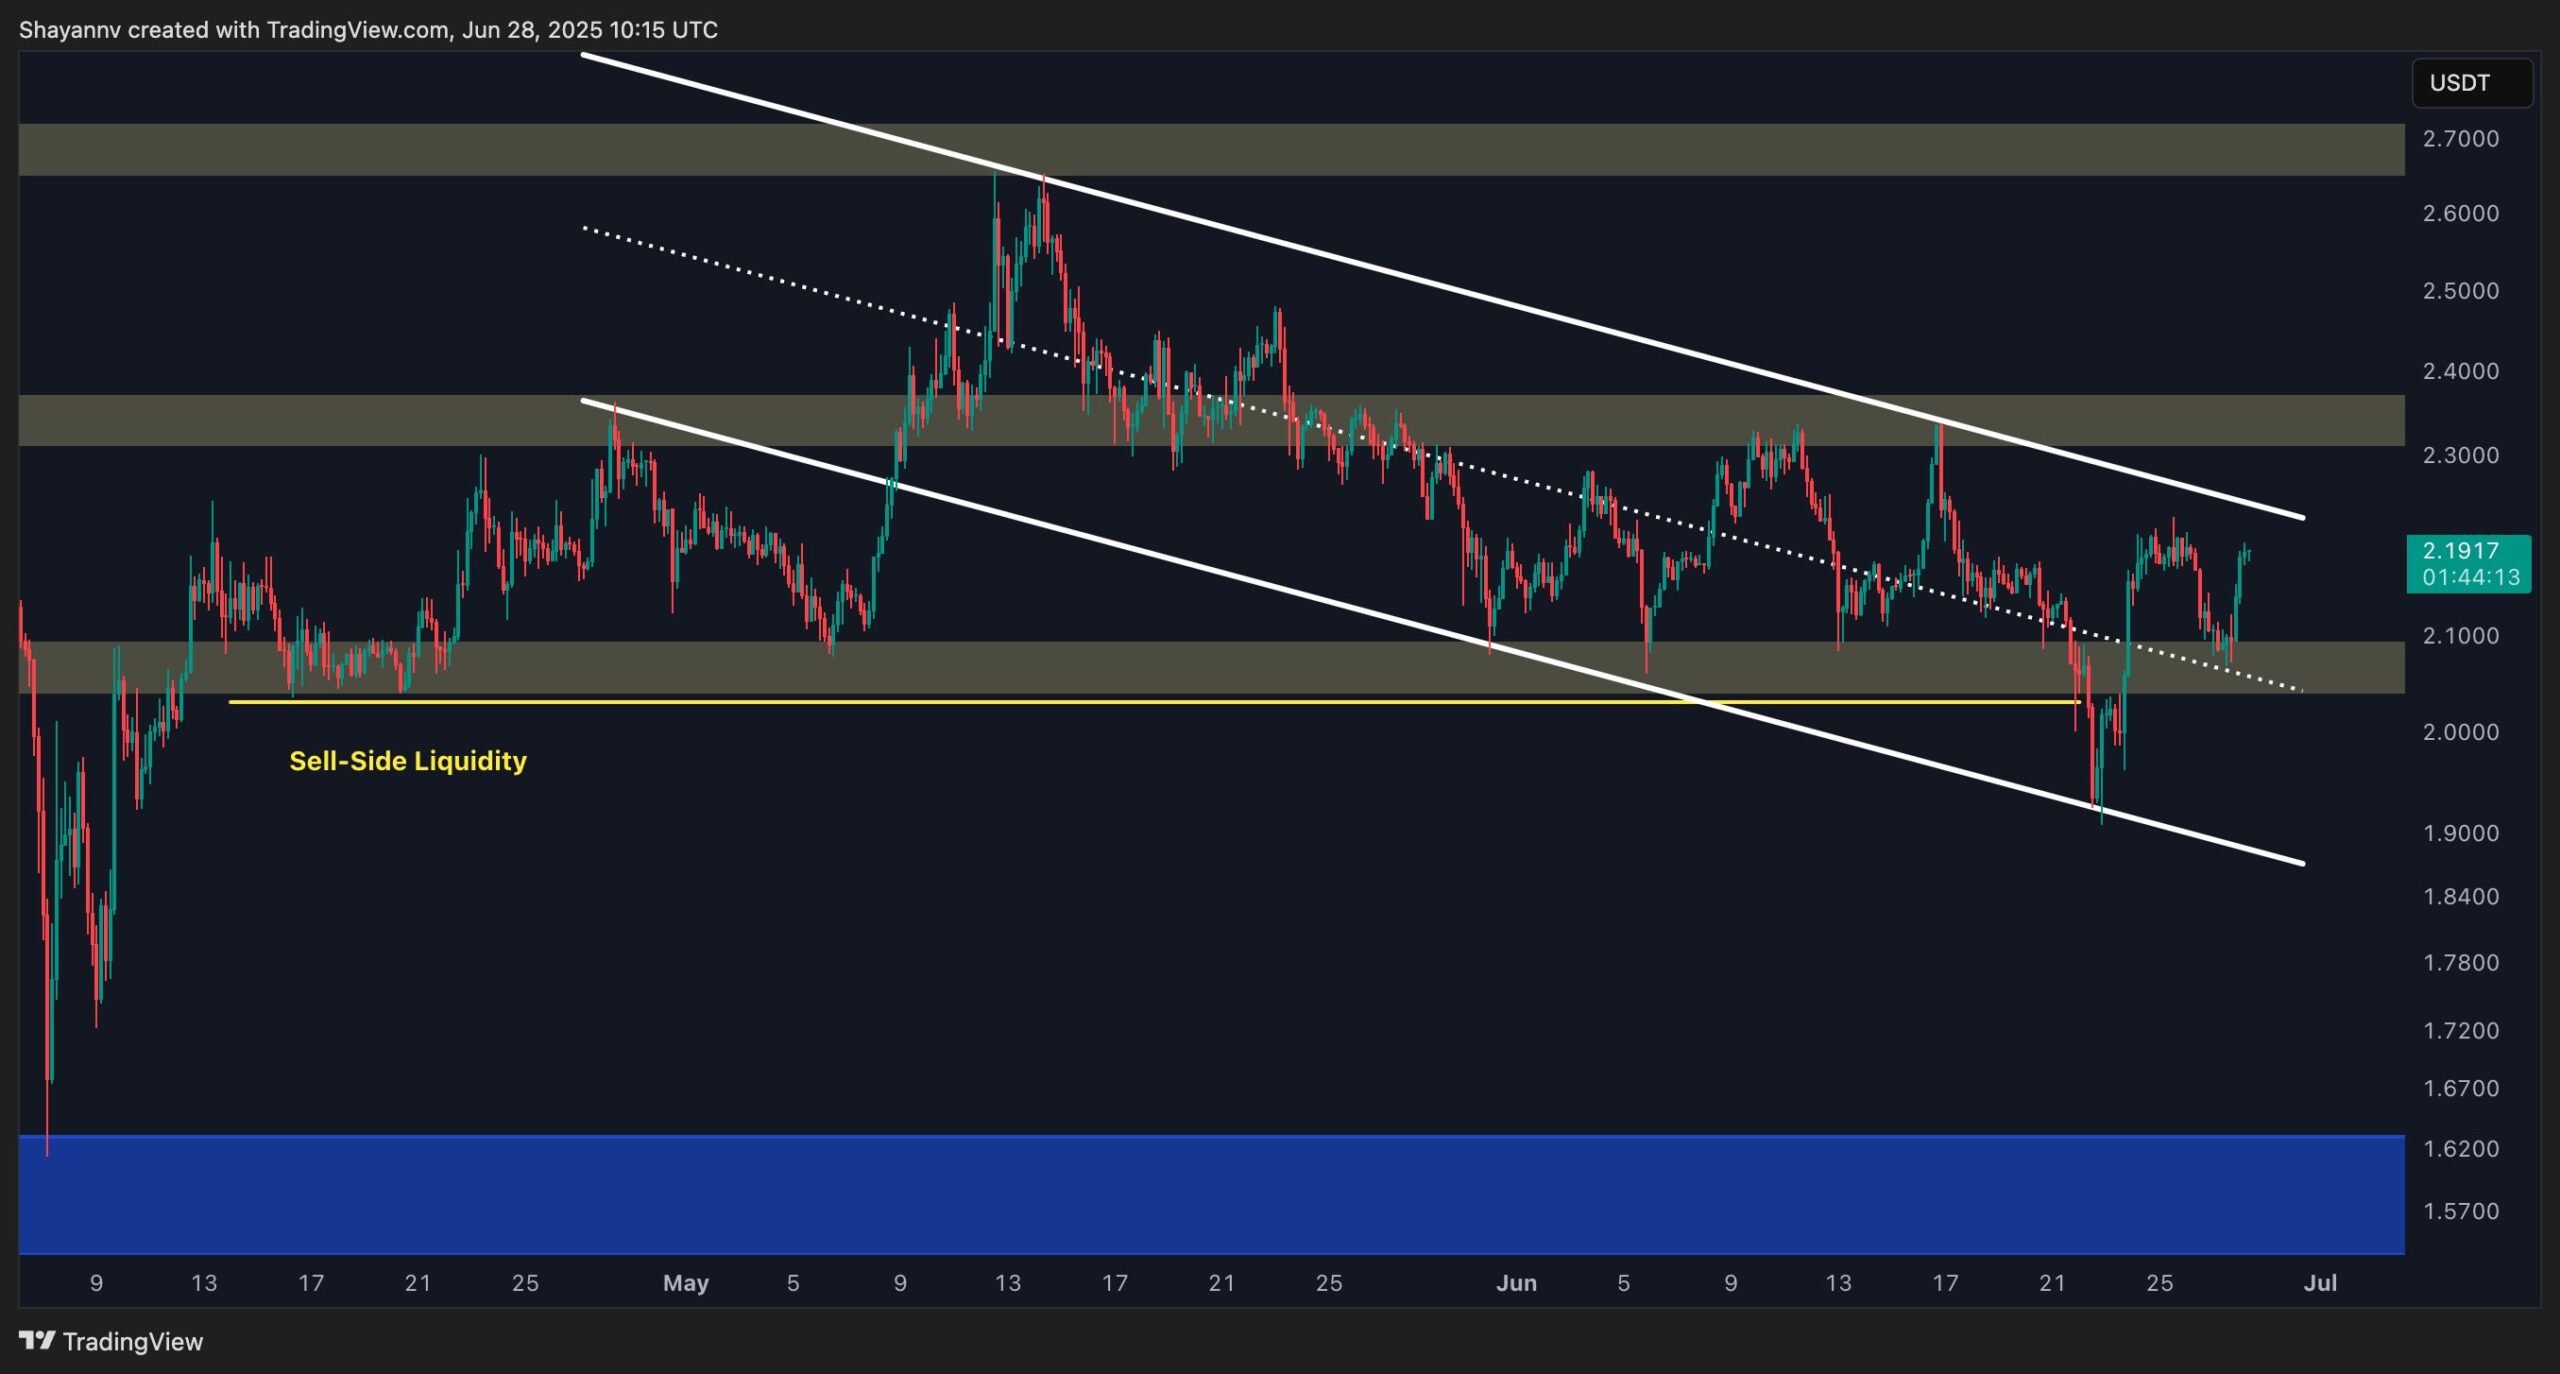This screenshot has height=1374, width=2560.
Task: Click the chart attribution header text
Action: click(368, 30)
